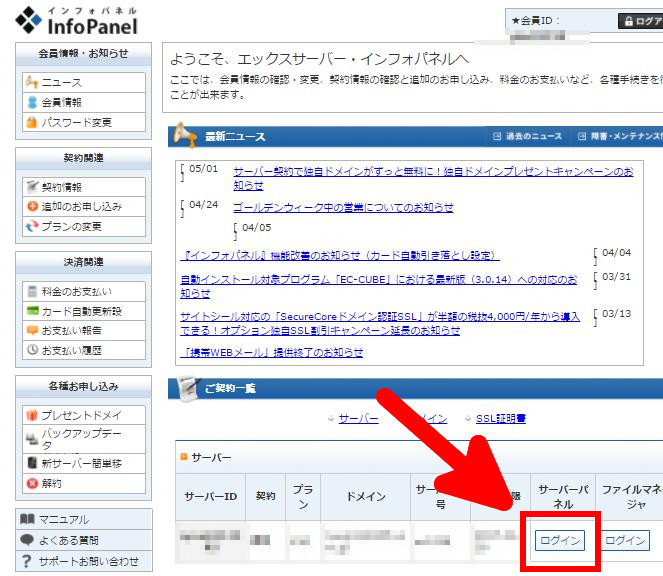This screenshot has height=576, width=663.
Task: Open インフォパネル機能改善 news link
Action: point(340,255)
